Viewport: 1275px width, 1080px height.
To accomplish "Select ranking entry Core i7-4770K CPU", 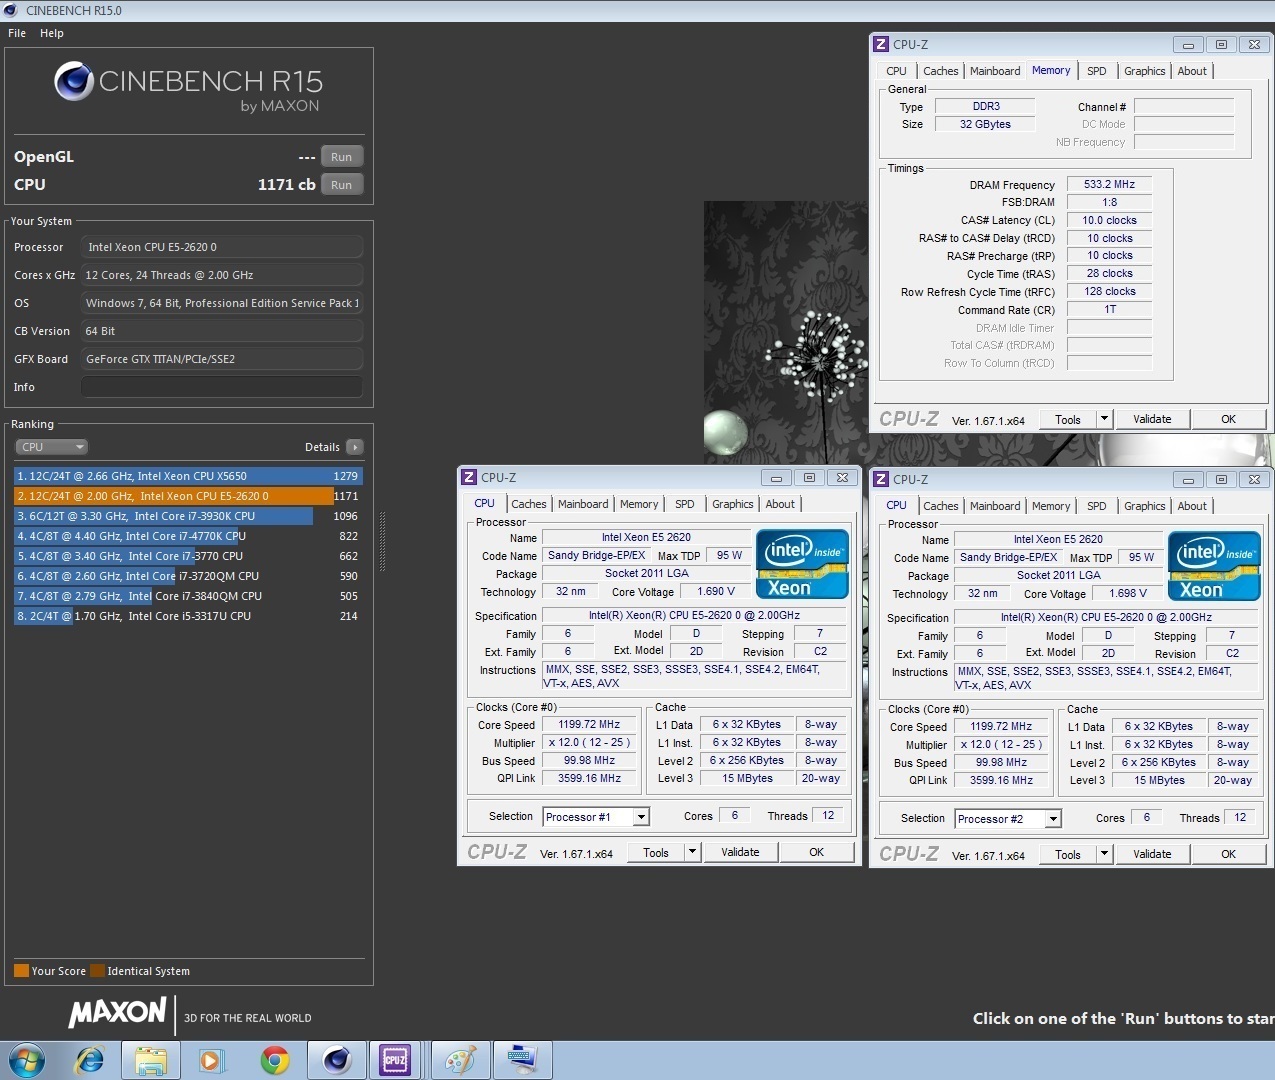I will [x=188, y=536].
